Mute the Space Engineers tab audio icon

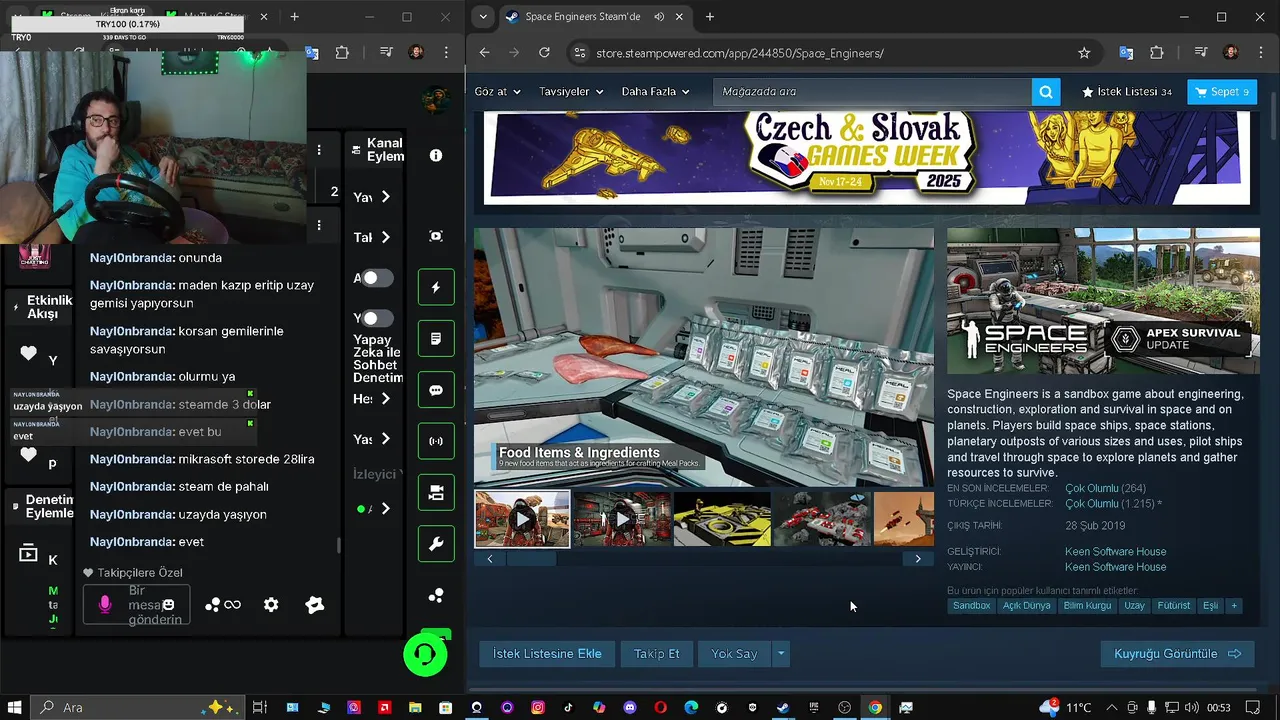tap(660, 17)
